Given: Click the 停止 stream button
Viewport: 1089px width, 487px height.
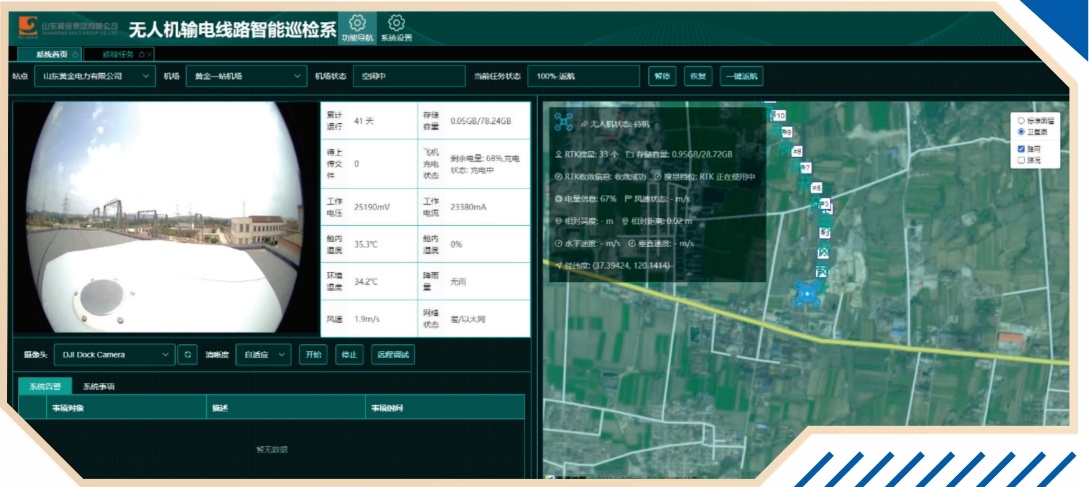Looking at the screenshot, I should [349, 354].
